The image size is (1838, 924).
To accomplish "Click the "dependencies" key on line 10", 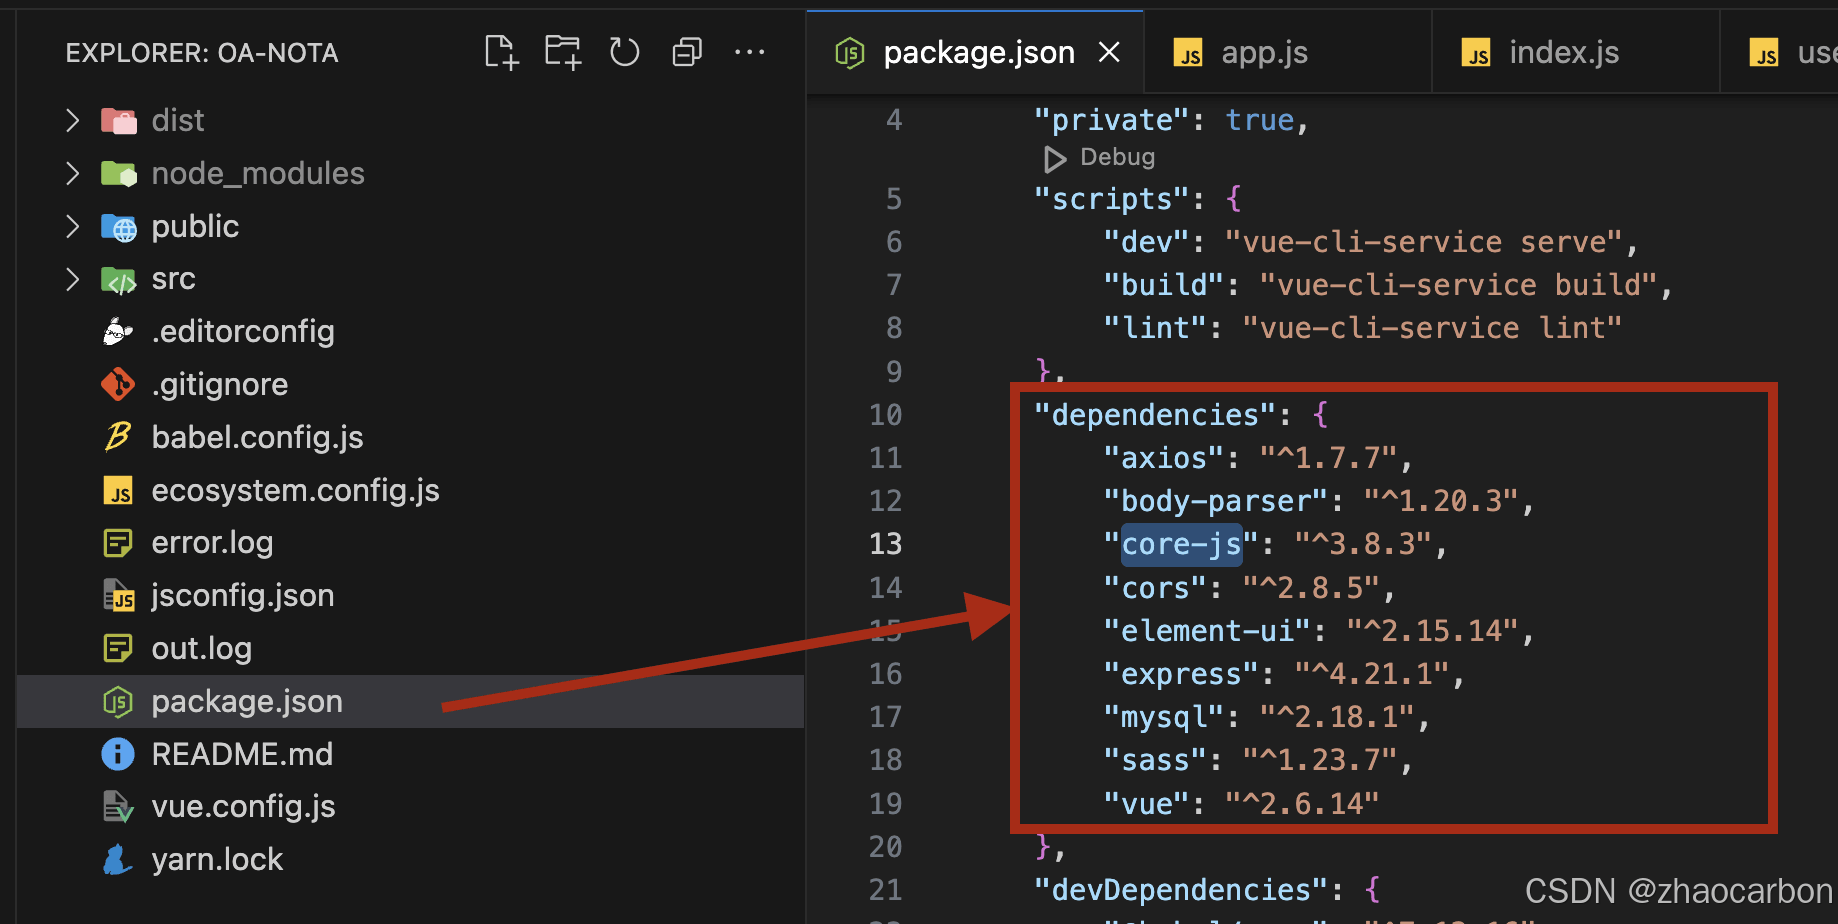I will tap(1155, 415).
